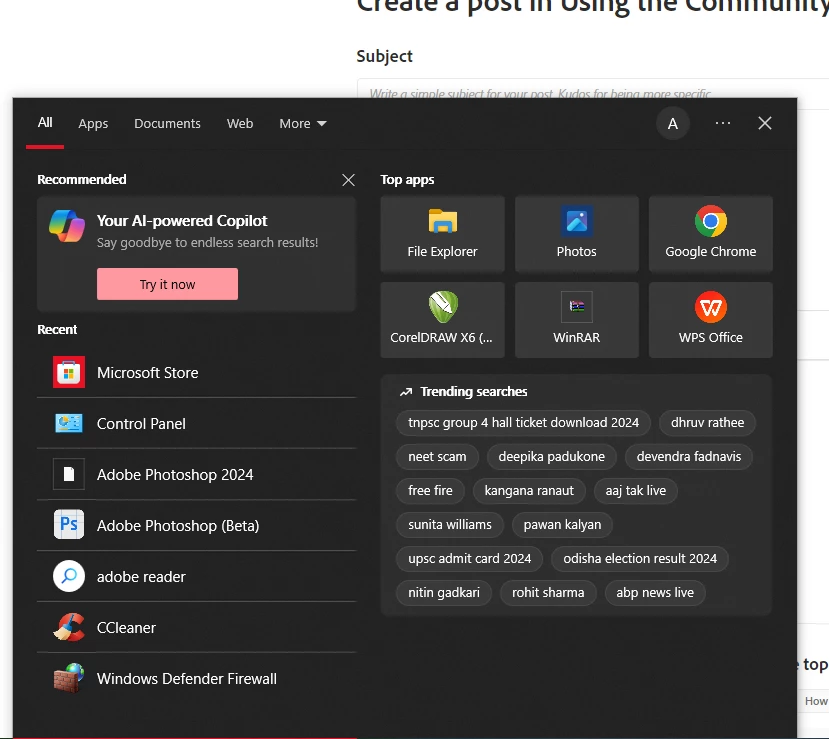829x739 pixels.
Task: Open Control Panel from Recent list
Action: pos(197,423)
